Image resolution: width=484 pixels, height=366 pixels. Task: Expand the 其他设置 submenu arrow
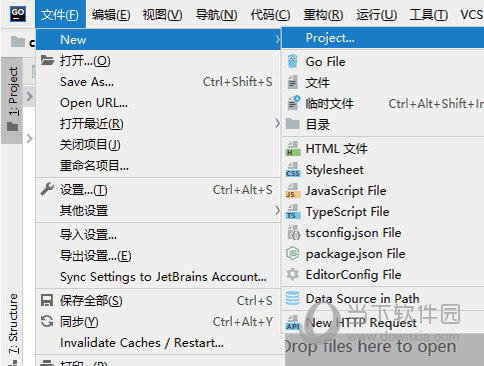point(277,210)
